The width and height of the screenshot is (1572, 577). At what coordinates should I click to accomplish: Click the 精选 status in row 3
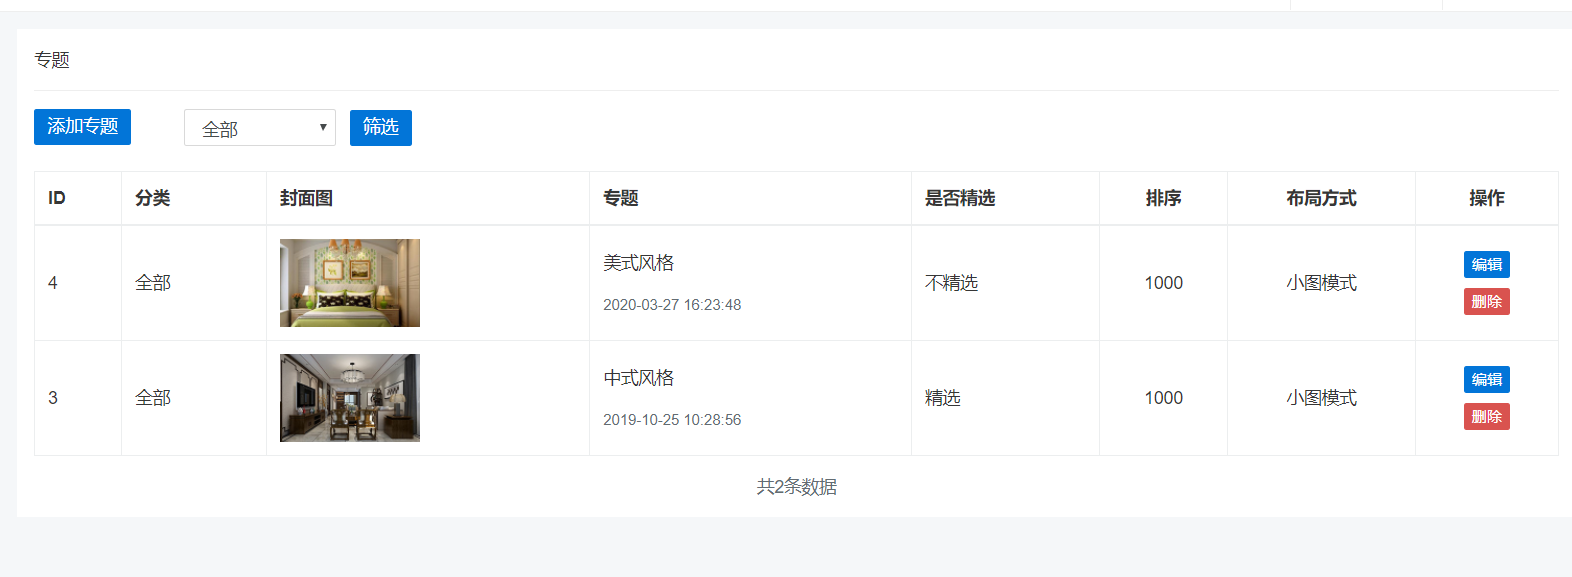[x=943, y=398]
